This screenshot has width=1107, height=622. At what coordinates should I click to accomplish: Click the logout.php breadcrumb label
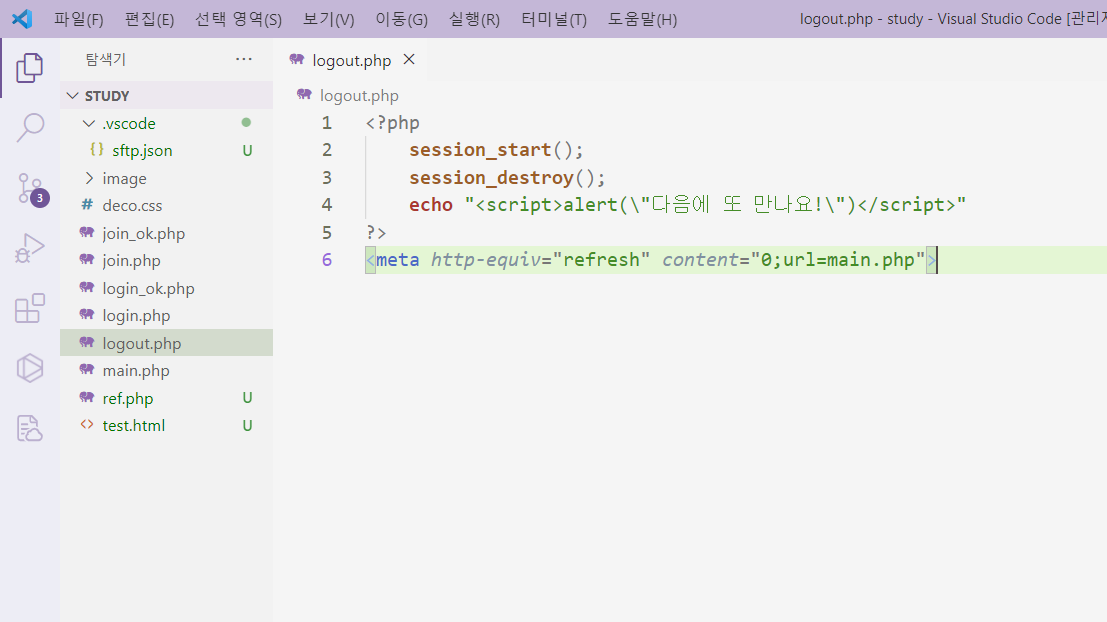pyautogui.click(x=359, y=95)
